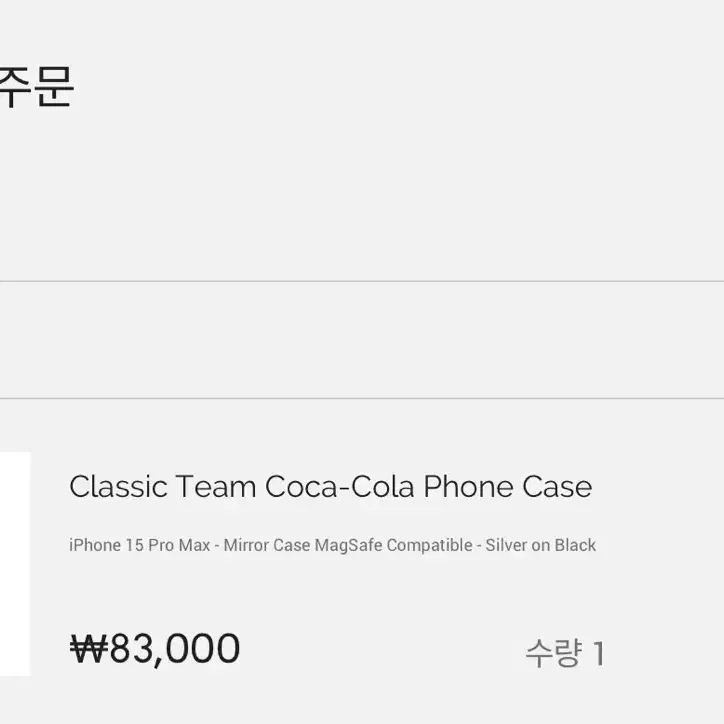This screenshot has height=724, width=724.
Task: Click the 주문 page heading
Action: coord(36,86)
